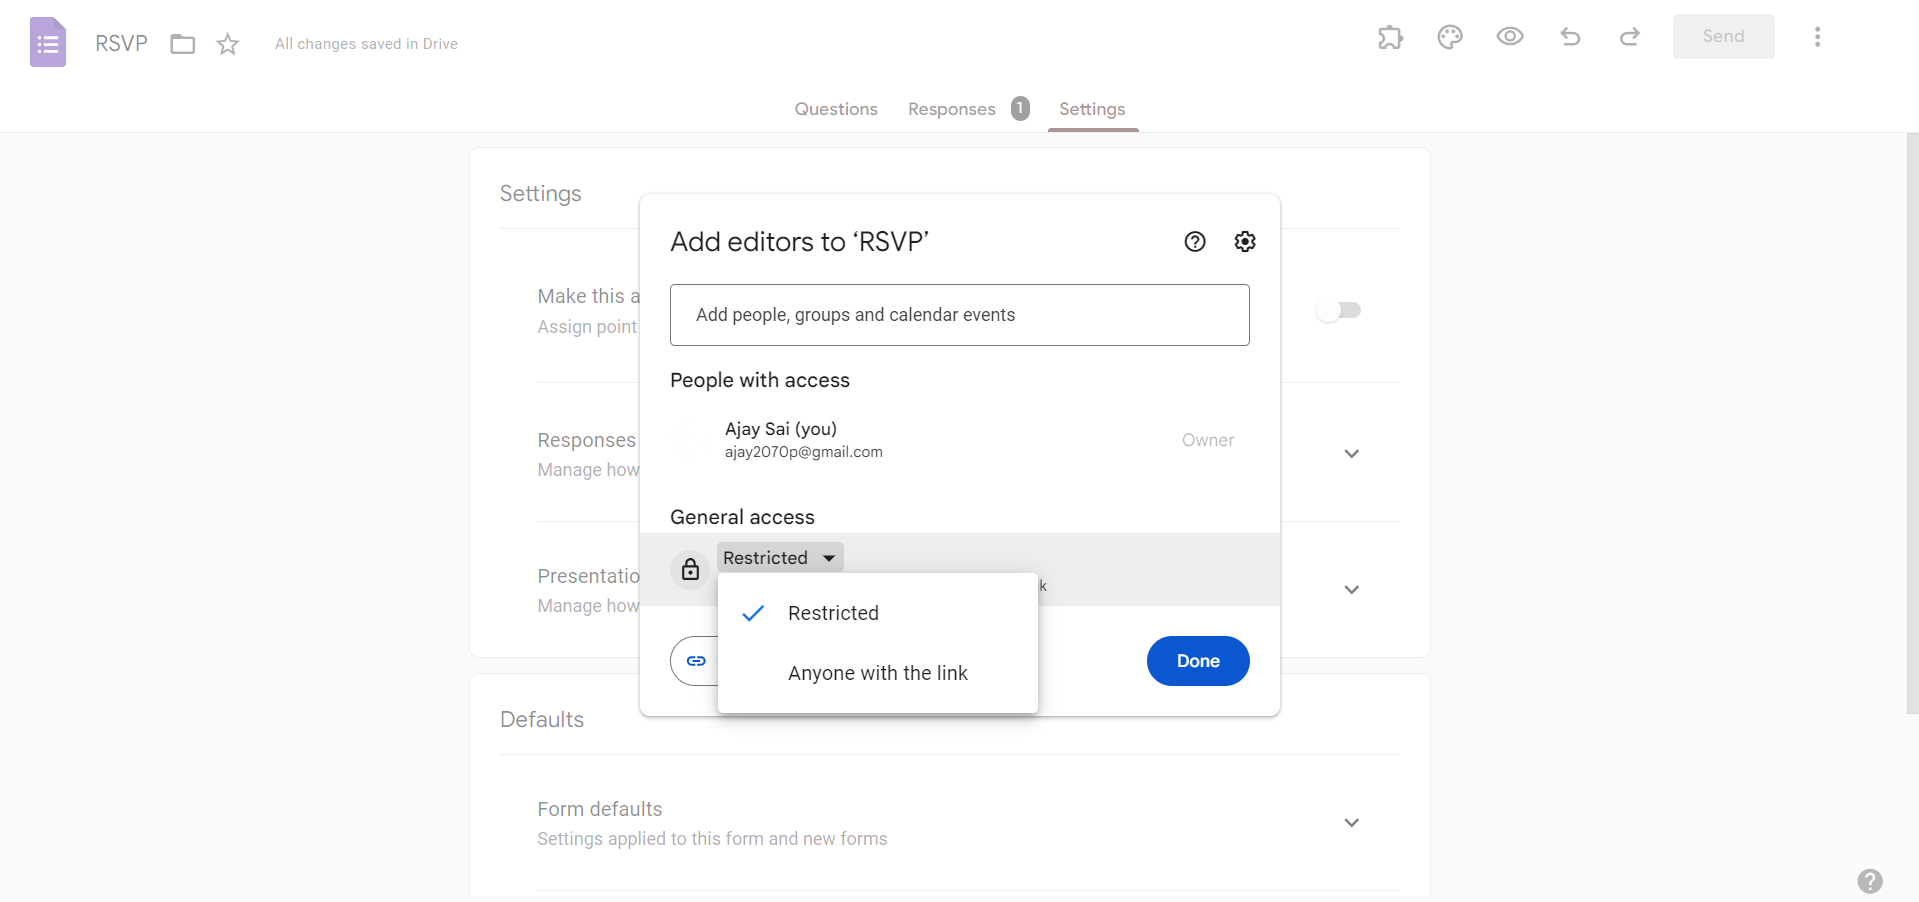Click the Send button
Screen dimensions: 1919x902
click(x=1723, y=36)
